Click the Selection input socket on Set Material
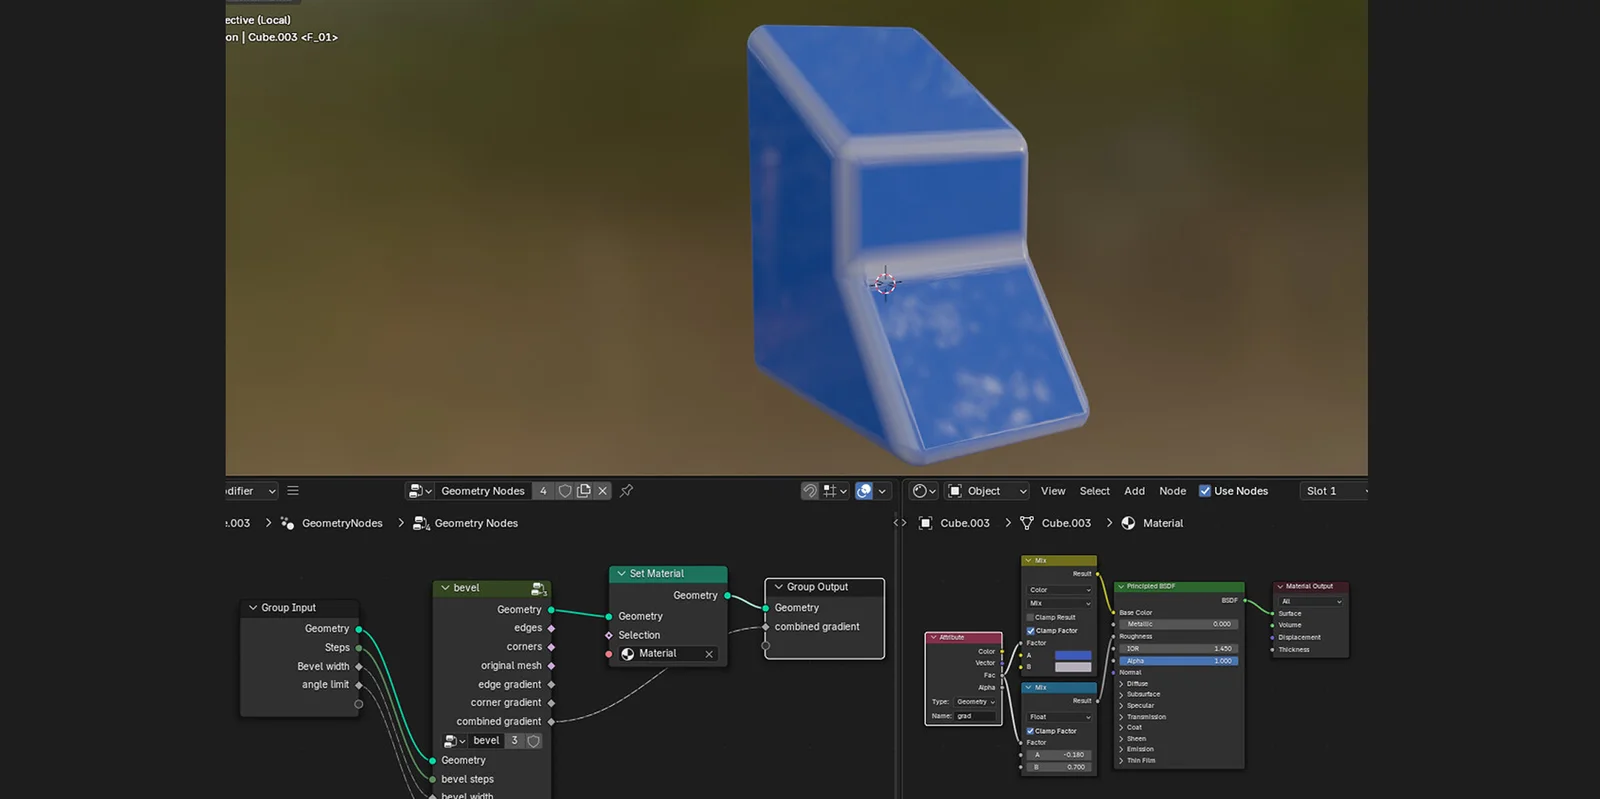The height and width of the screenshot is (799, 1600). click(x=609, y=635)
